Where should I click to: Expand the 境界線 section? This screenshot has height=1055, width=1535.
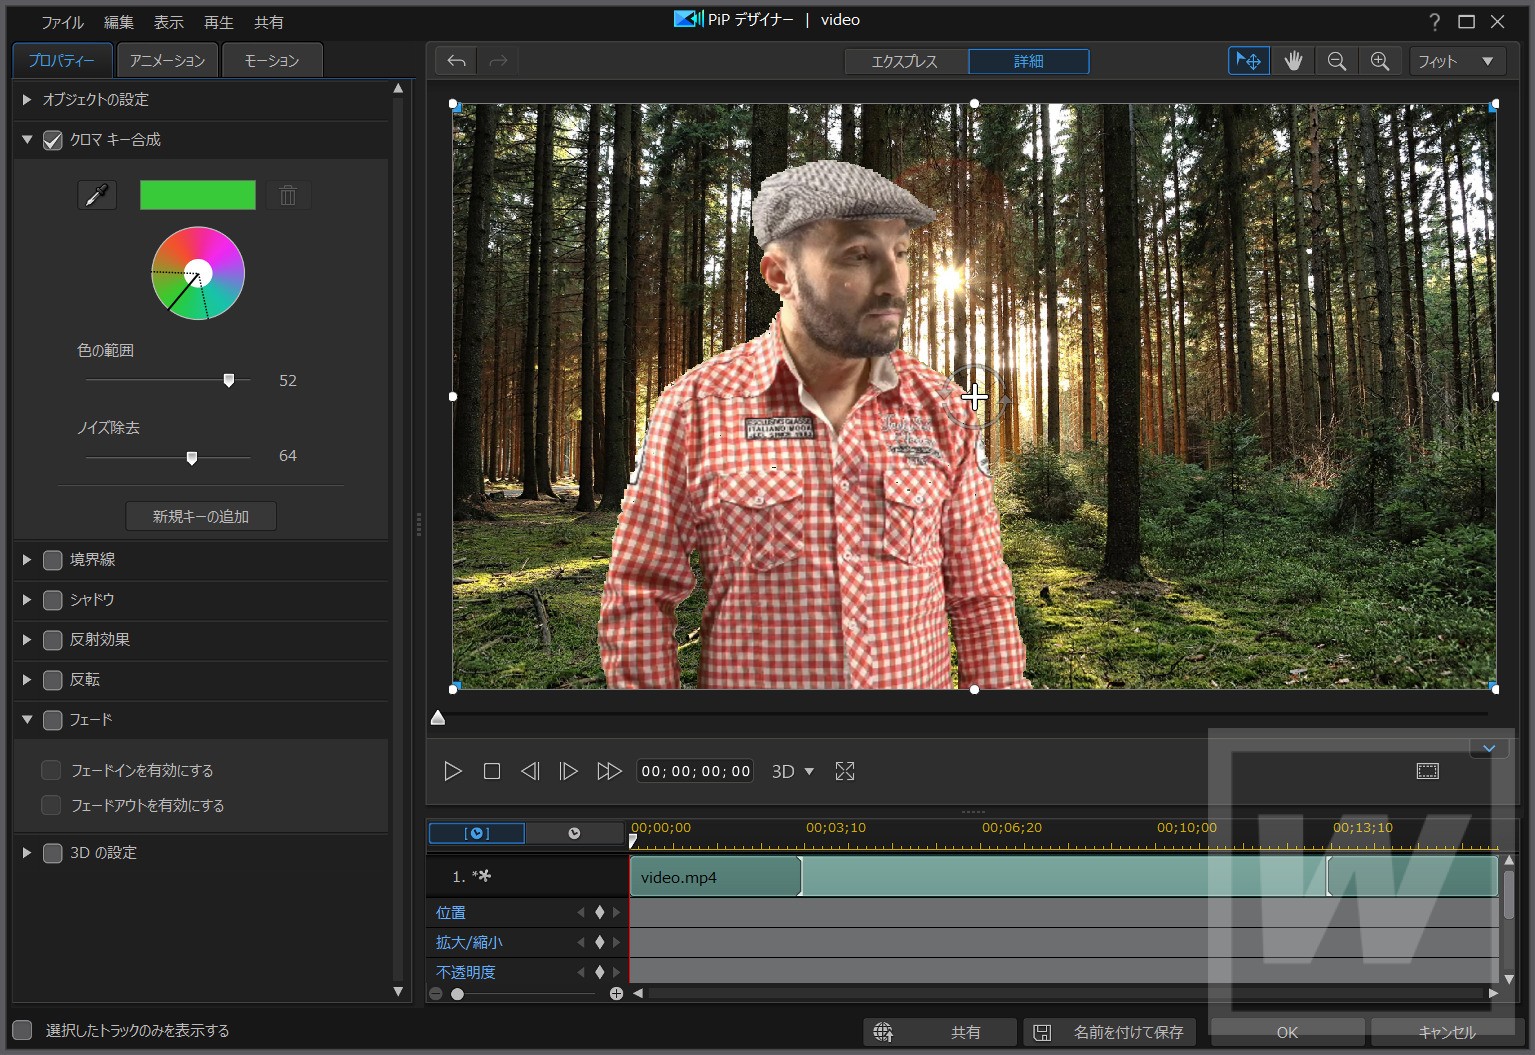click(x=27, y=560)
